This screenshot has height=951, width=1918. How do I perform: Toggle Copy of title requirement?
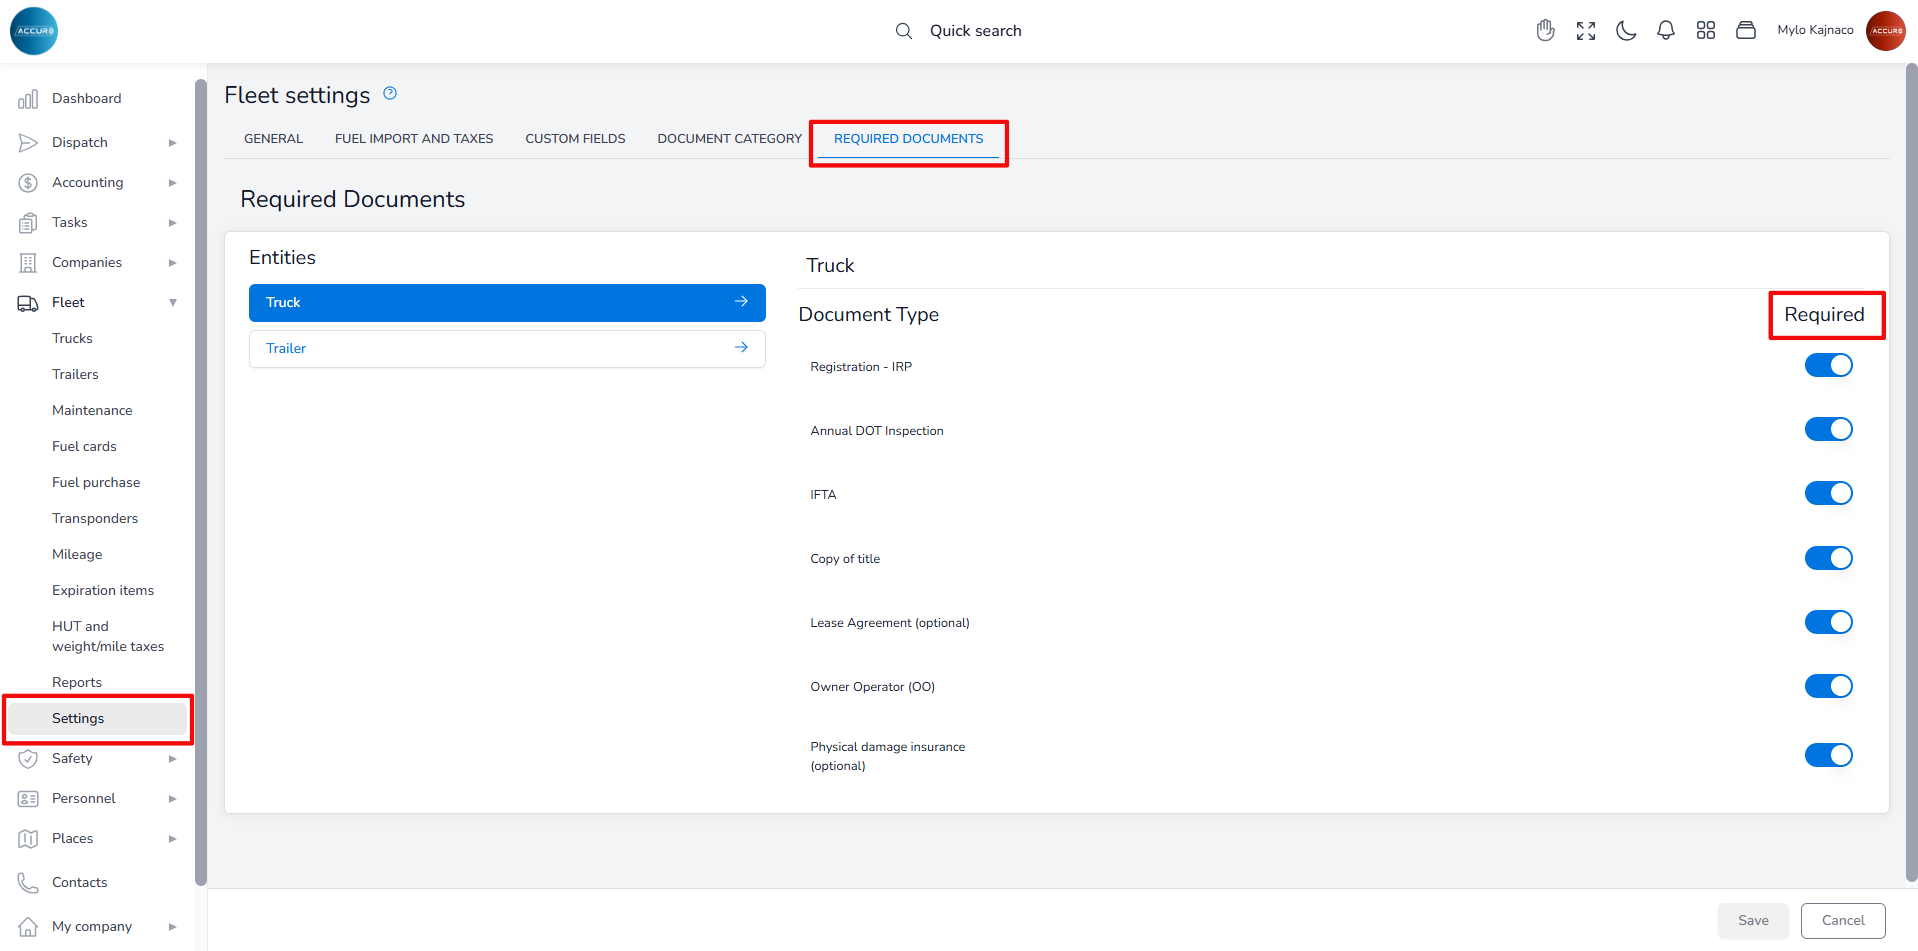(x=1828, y=558)
